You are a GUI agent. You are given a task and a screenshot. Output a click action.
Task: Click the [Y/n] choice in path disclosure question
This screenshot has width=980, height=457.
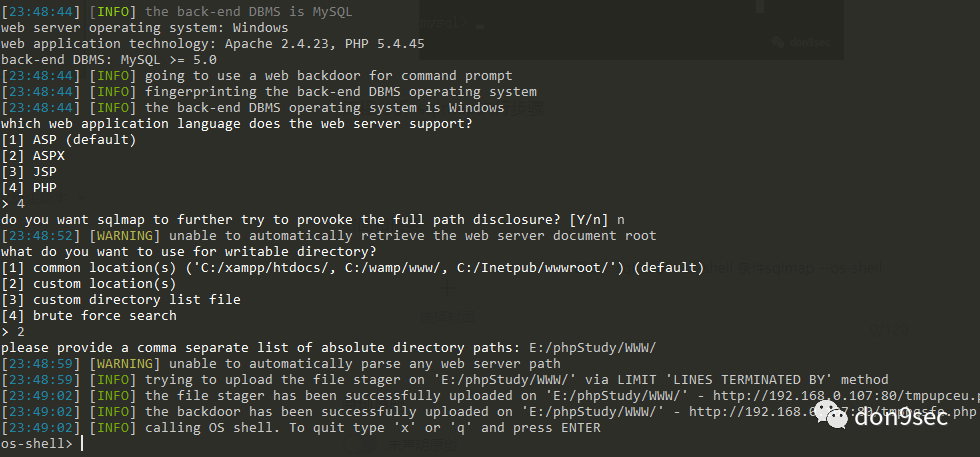(x=589, y=219)
